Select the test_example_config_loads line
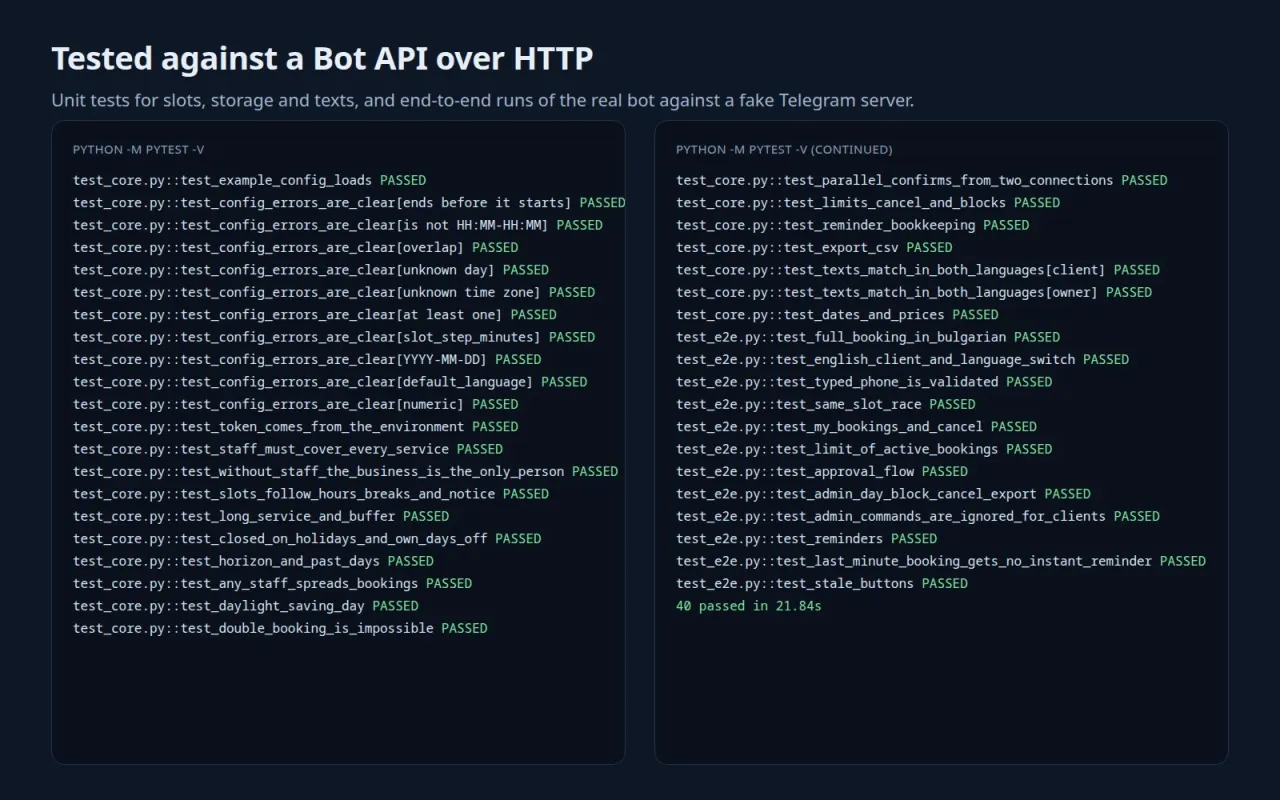This screenshot has height=800, width=1280. 249,181
